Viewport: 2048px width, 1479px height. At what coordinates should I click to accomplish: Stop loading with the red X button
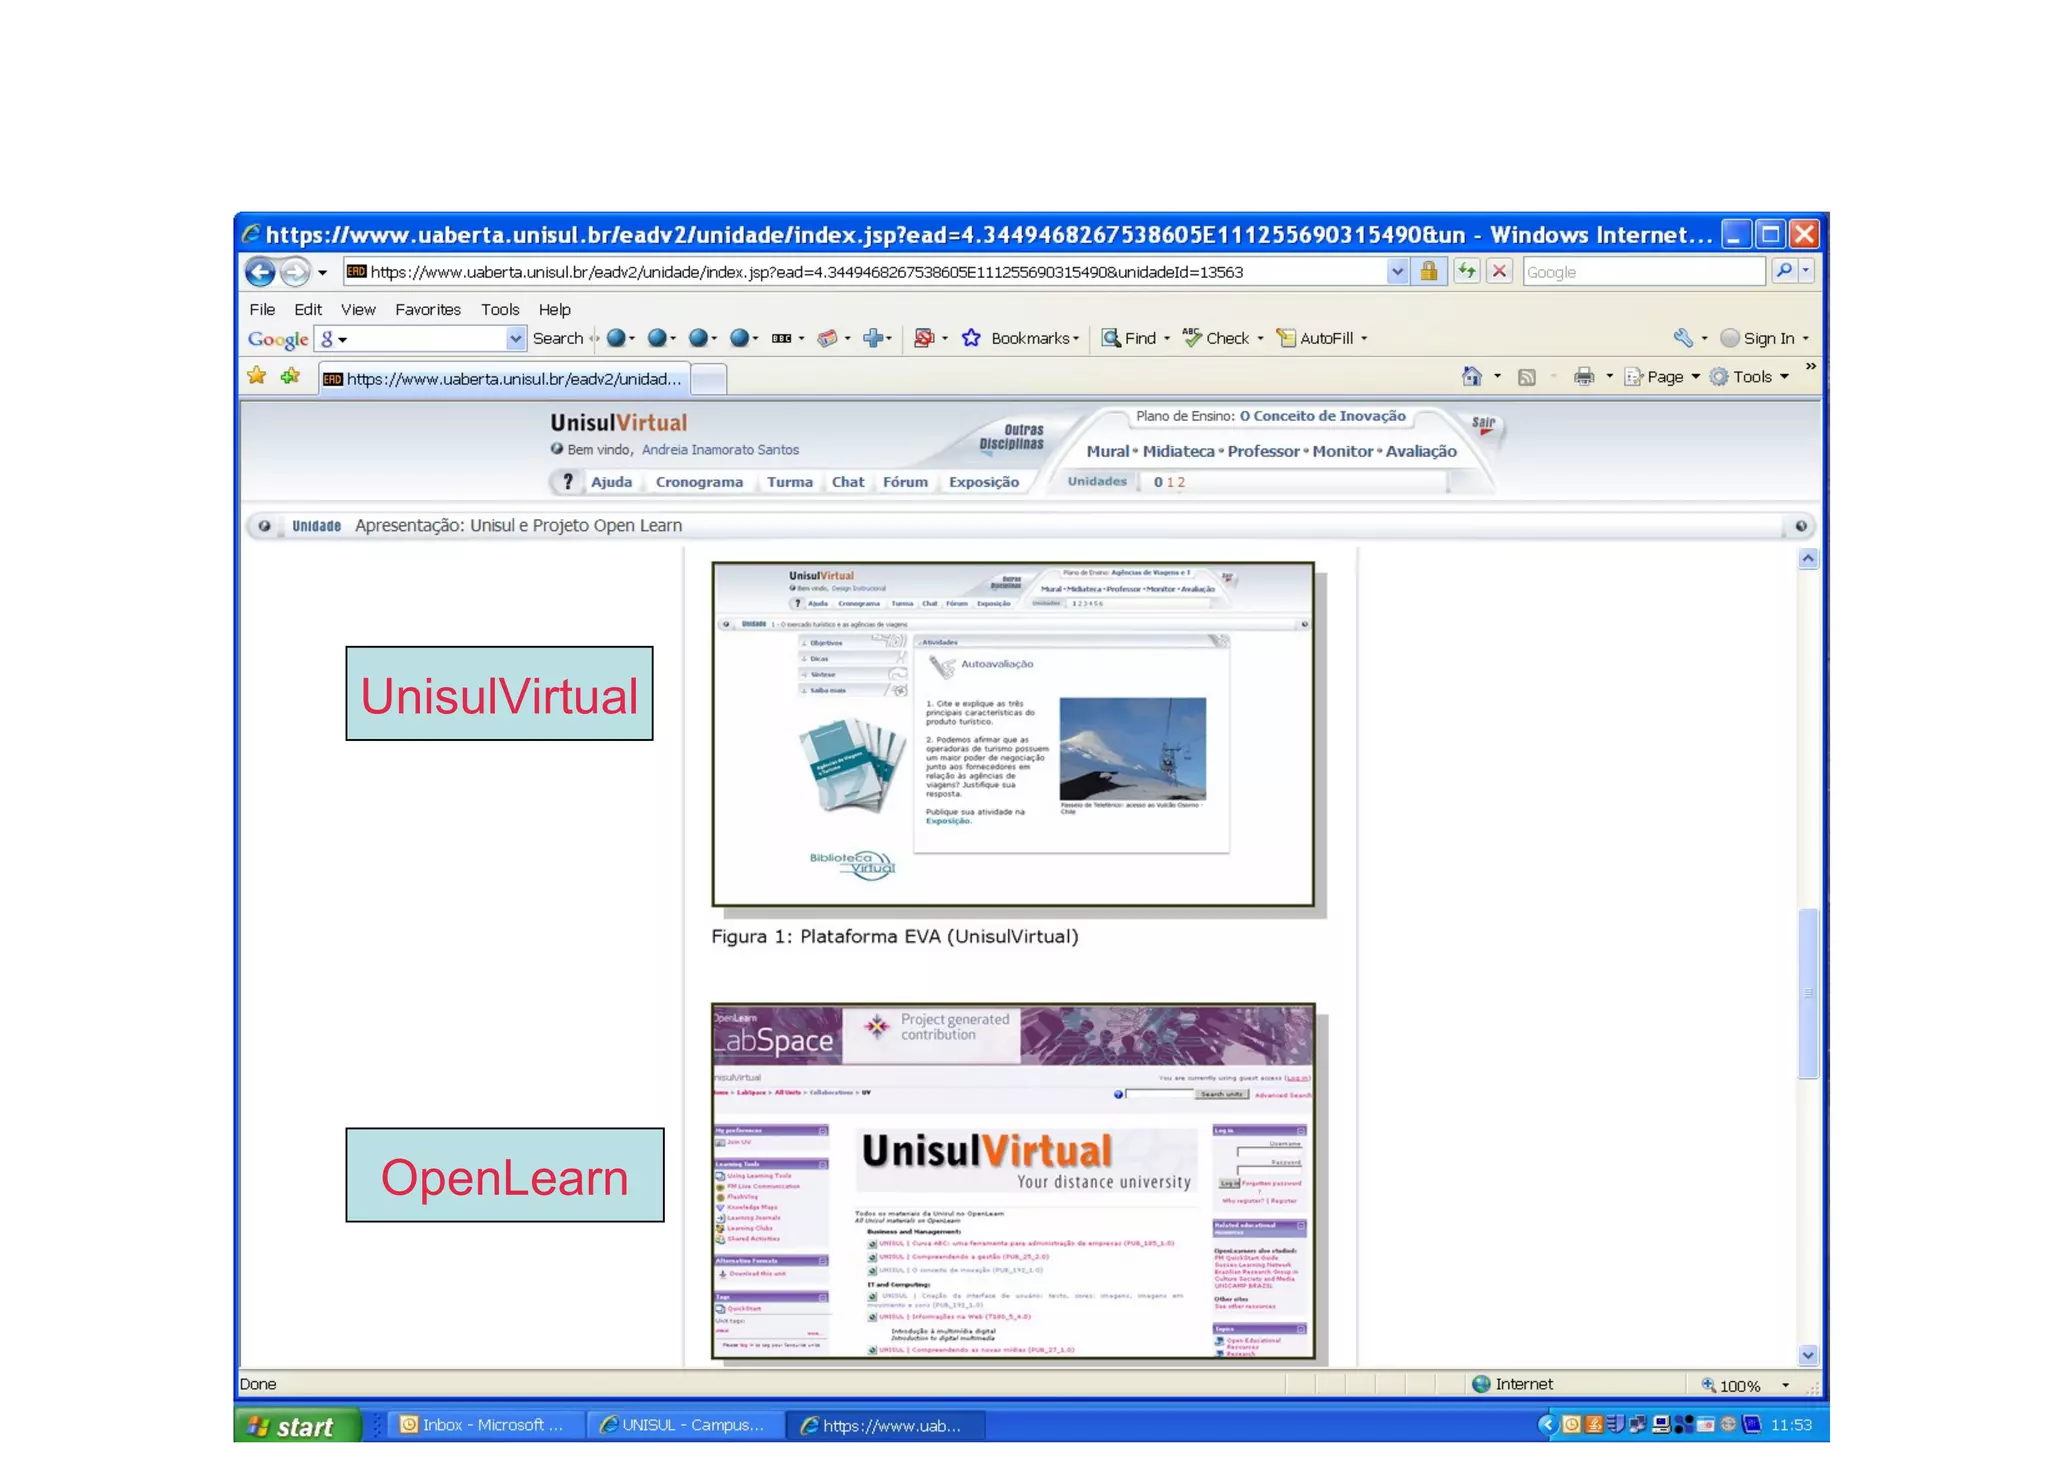(1499, 271)
